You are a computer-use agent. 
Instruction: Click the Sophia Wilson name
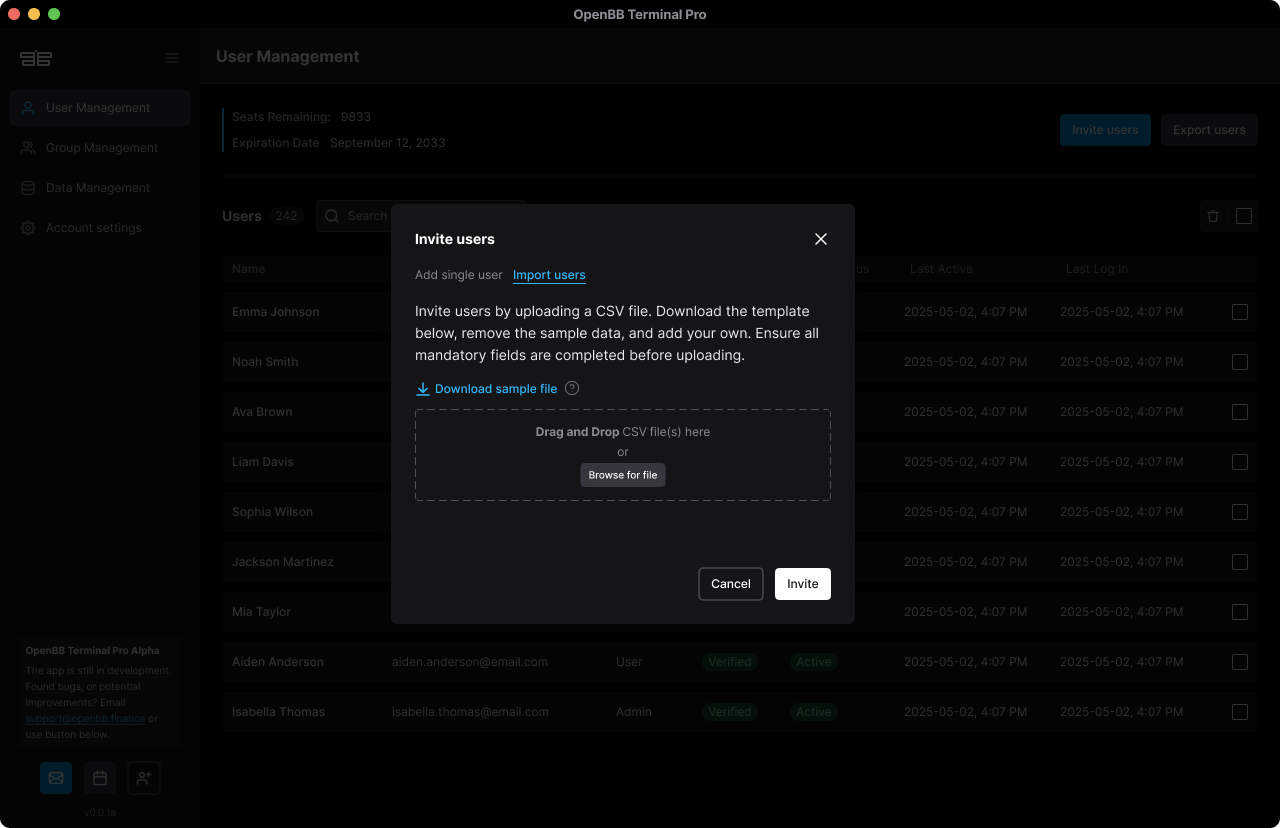pyautogui.click(x=273, y=512)
